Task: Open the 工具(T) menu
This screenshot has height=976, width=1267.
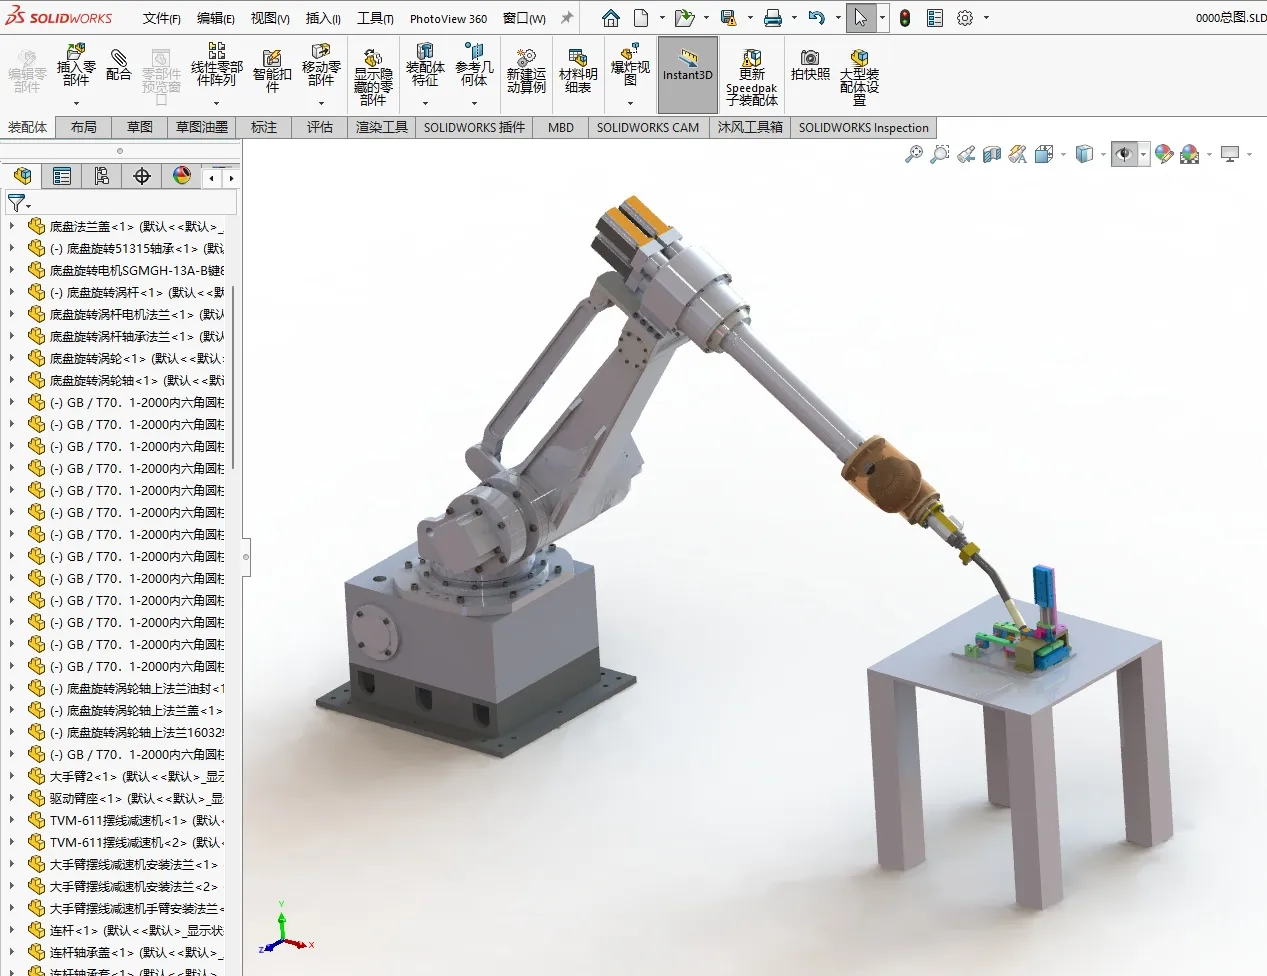Action: click(375, 18)
